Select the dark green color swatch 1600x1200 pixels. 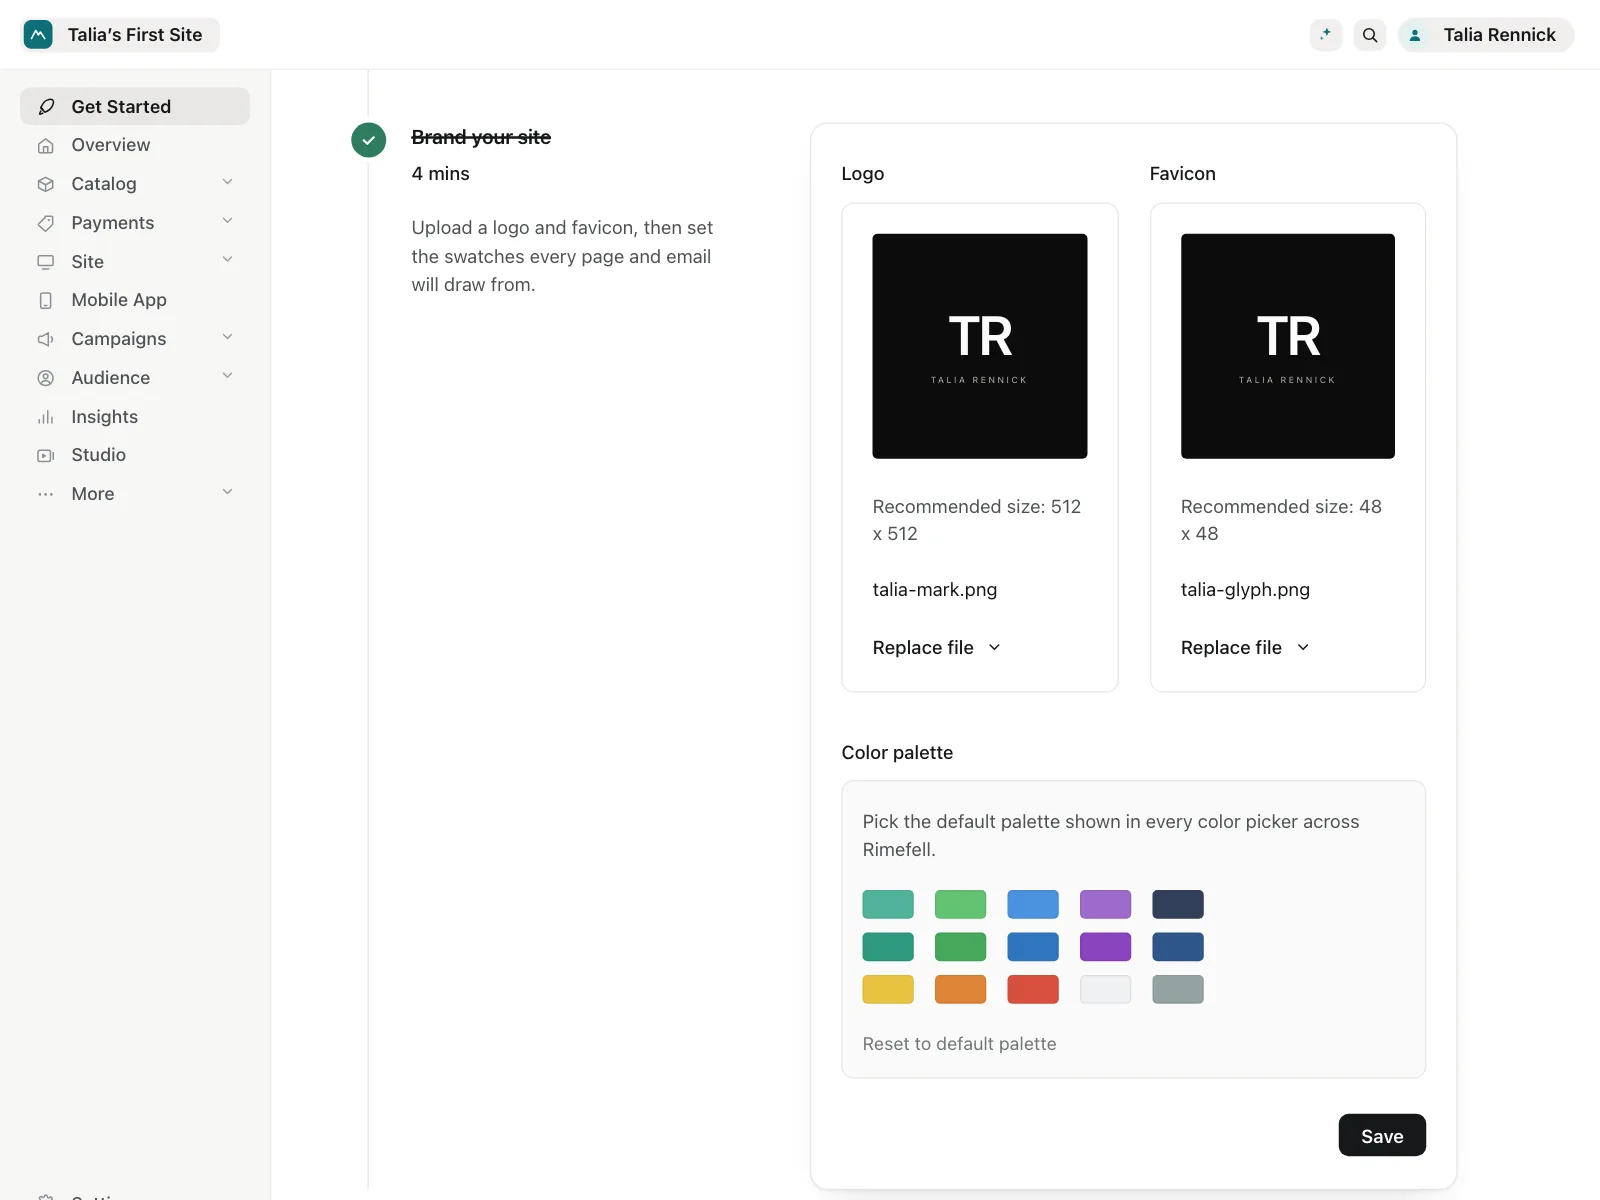click(960, 947)
